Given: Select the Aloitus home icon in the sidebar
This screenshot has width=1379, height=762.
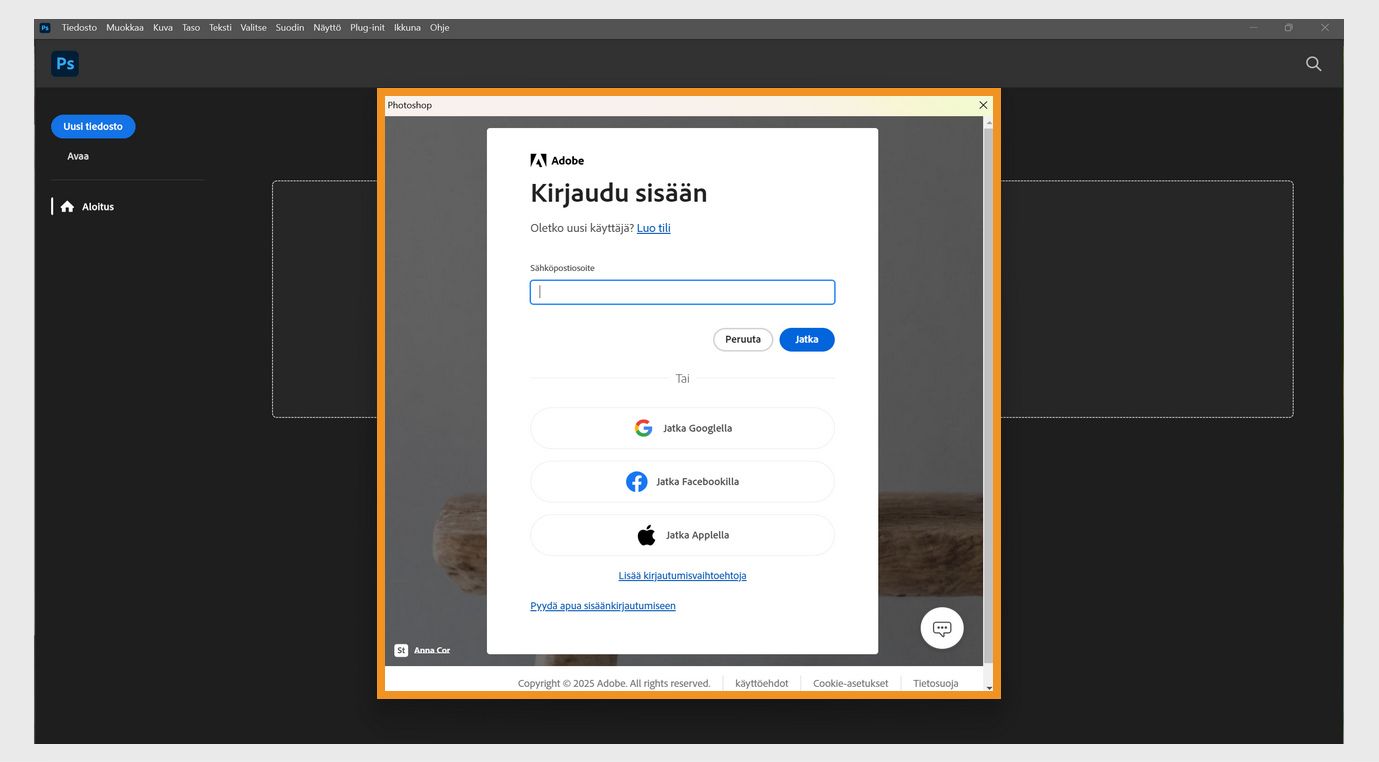Looking at the screenshot, I should click(67, 206).
